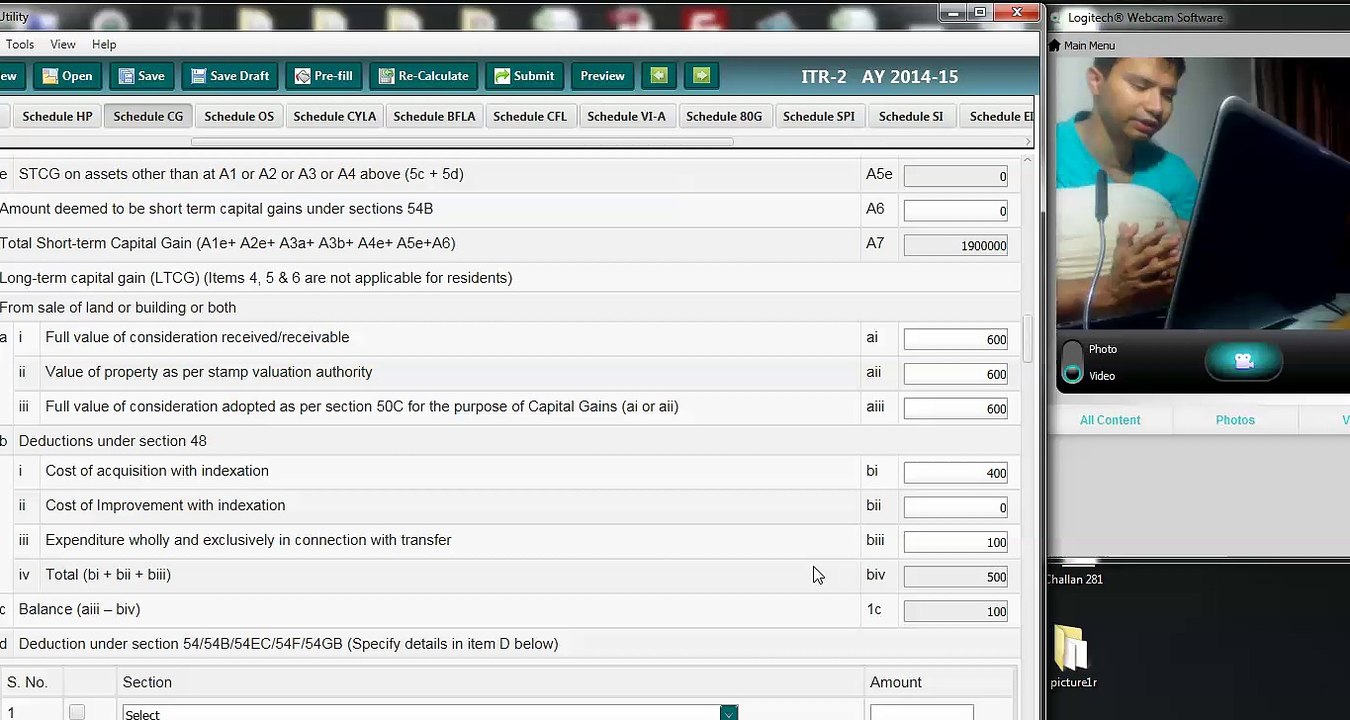
Task: Submit the ITR-2 return
Action: pyautogui.click(x=524, y=76)
